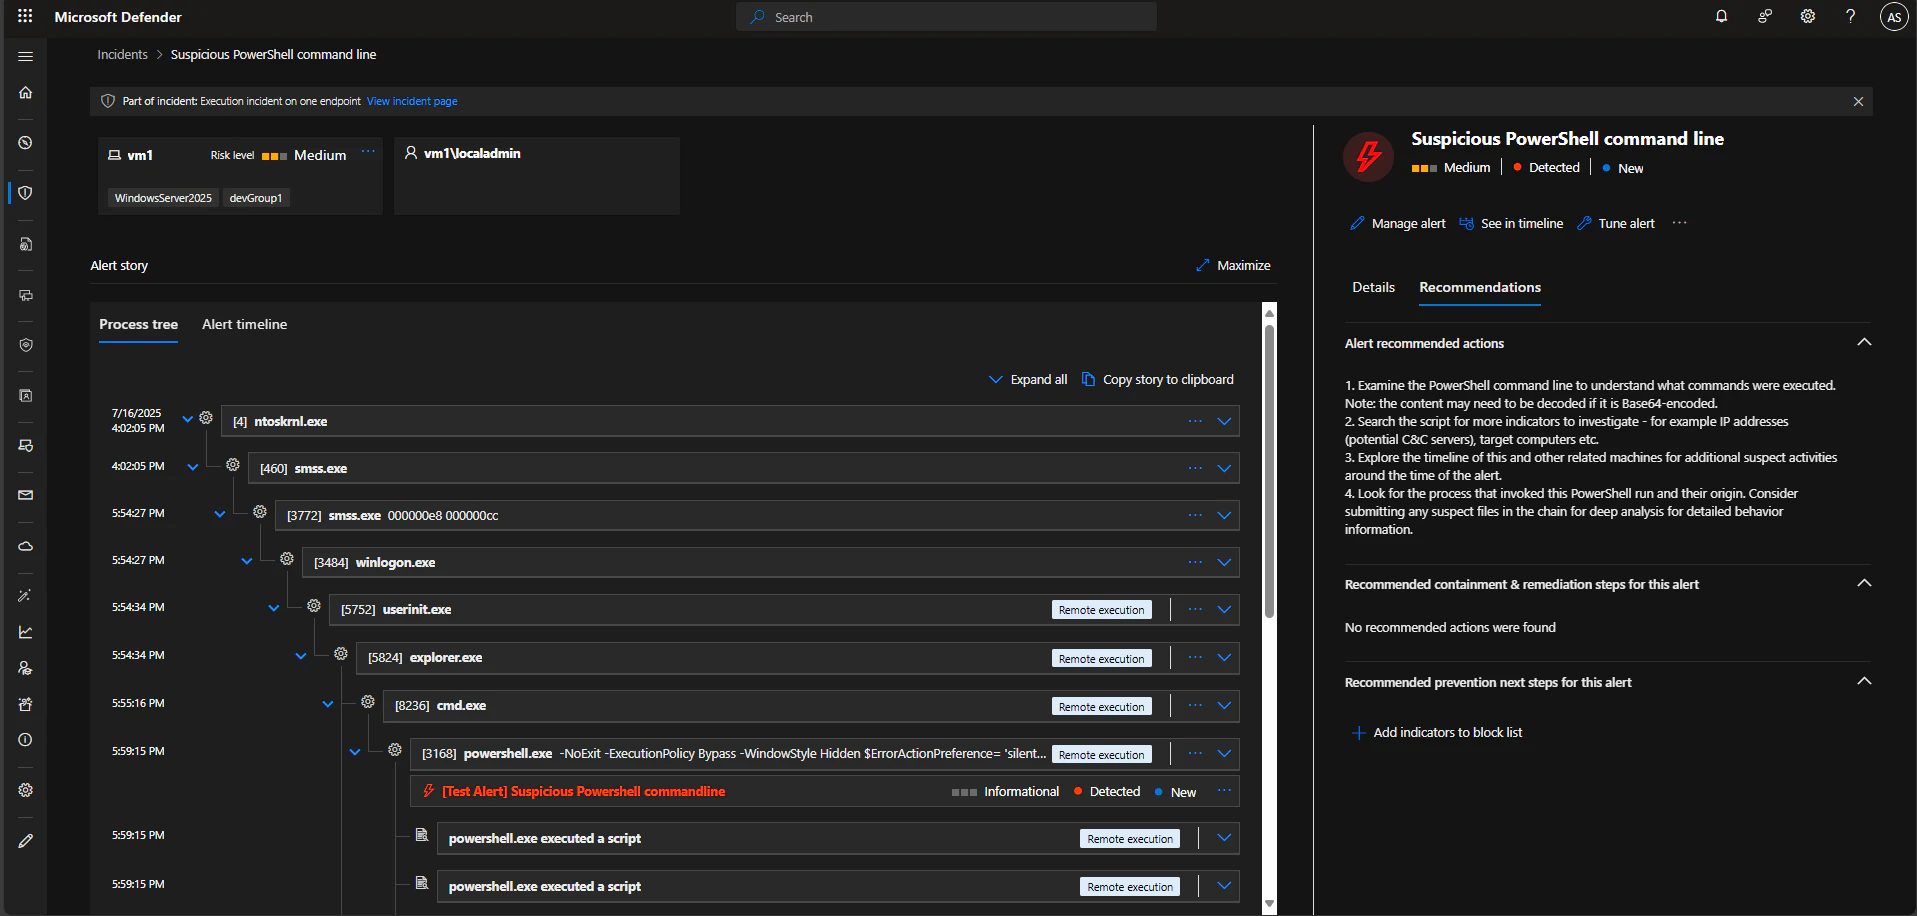Expand details of the ntoskrnl.exe row

click(1224, 421)
